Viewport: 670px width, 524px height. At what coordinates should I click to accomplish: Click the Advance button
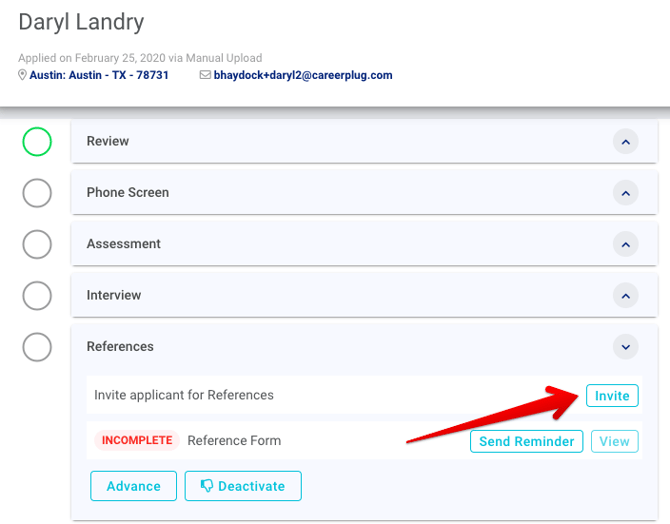tap(133, 486)
